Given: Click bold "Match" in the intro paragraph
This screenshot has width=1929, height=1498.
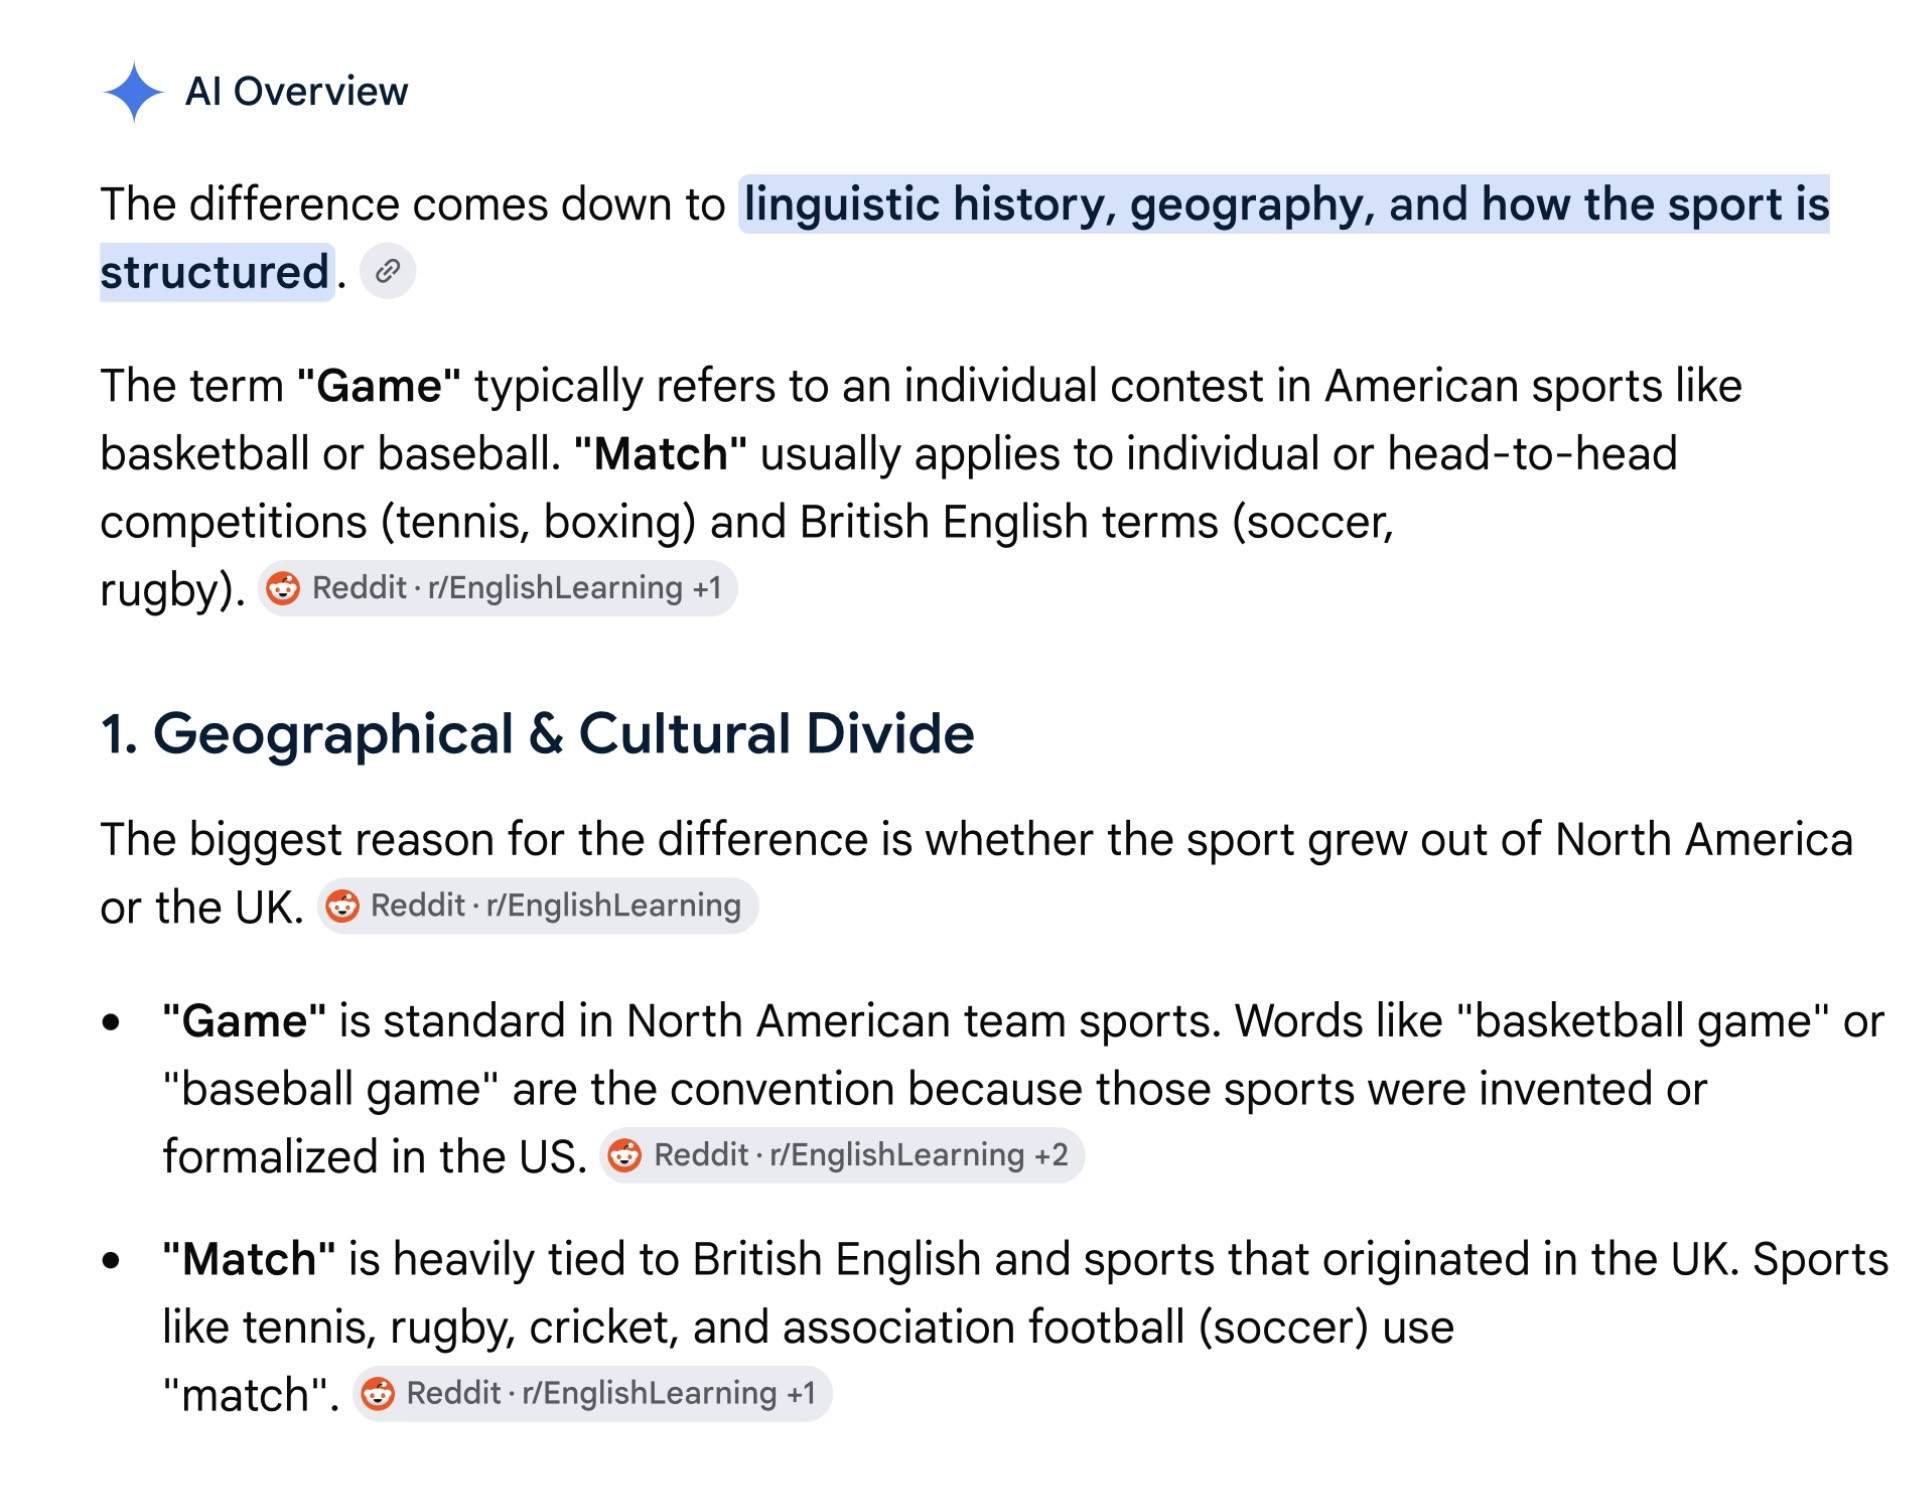Looking at the screenshot, I should 660,454.
